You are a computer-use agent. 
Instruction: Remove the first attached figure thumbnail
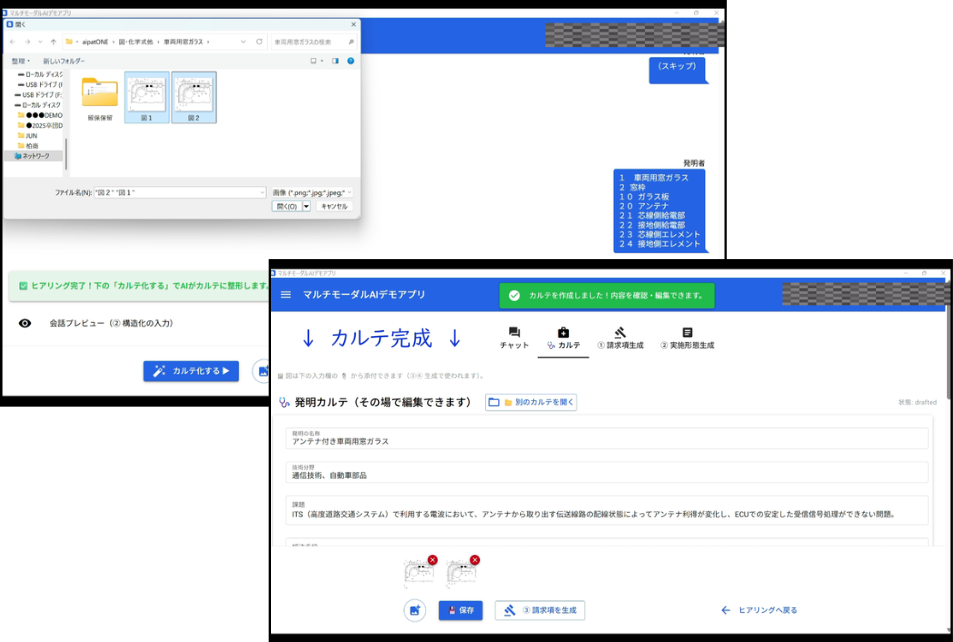[x=432, y=560]
